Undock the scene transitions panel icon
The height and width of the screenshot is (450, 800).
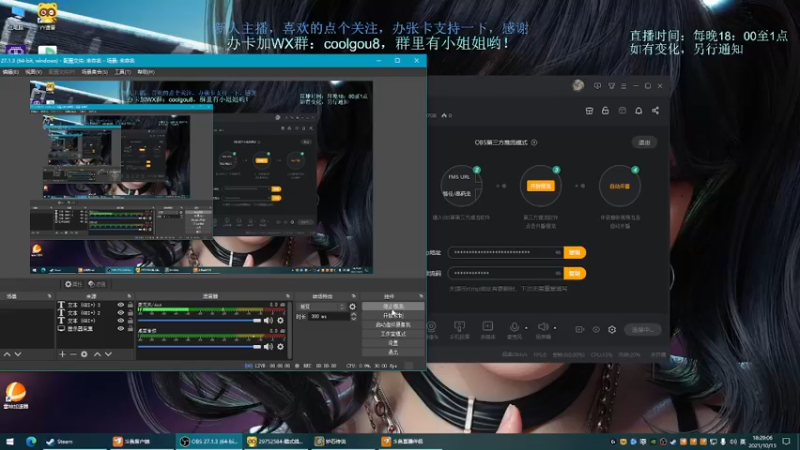[354, 296]
